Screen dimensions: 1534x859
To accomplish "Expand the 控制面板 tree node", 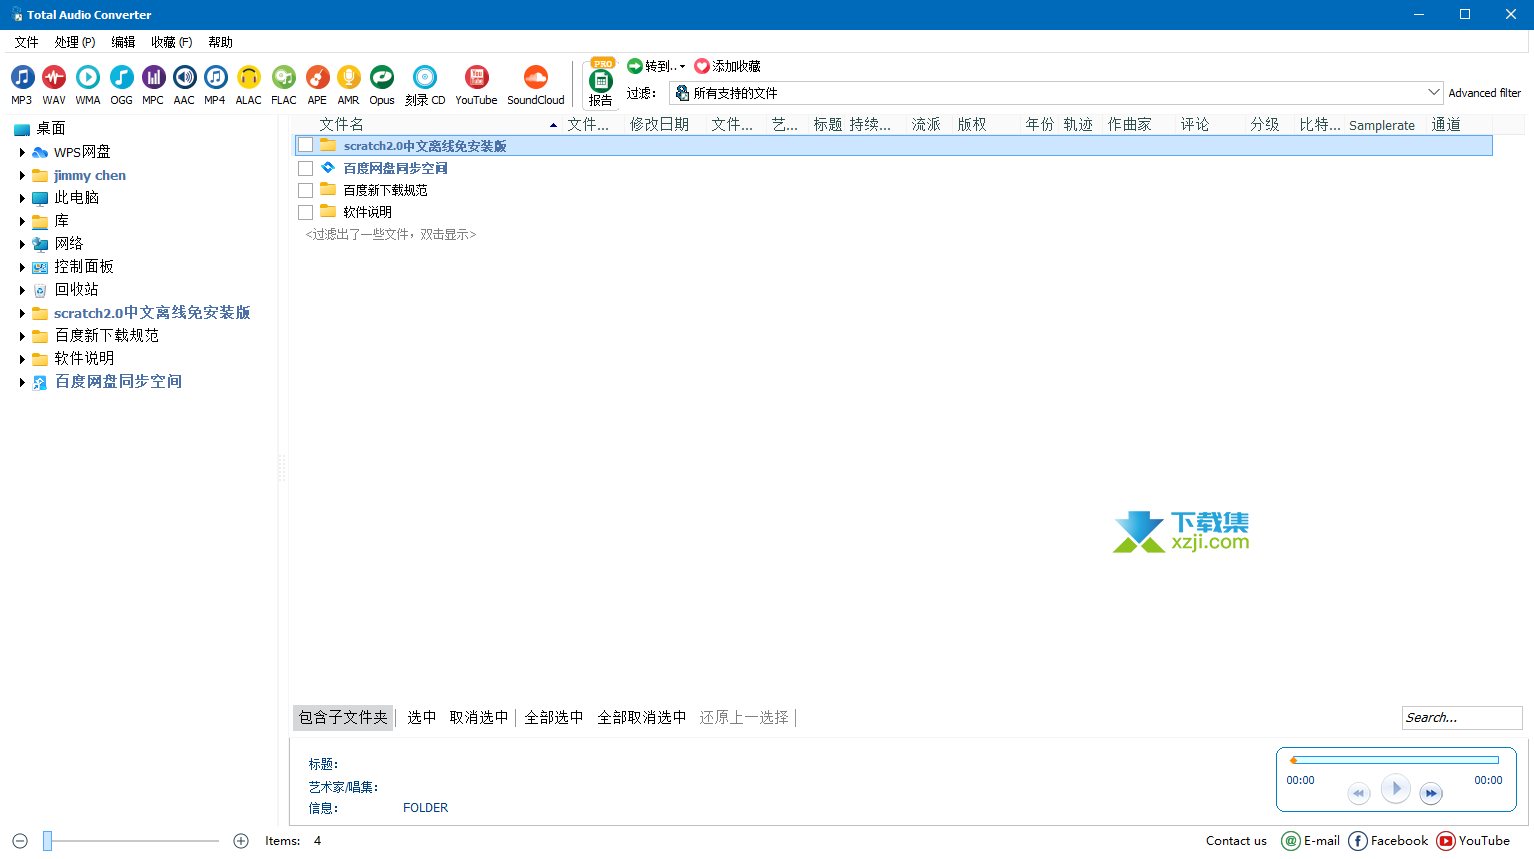I will tap(22, 268).
